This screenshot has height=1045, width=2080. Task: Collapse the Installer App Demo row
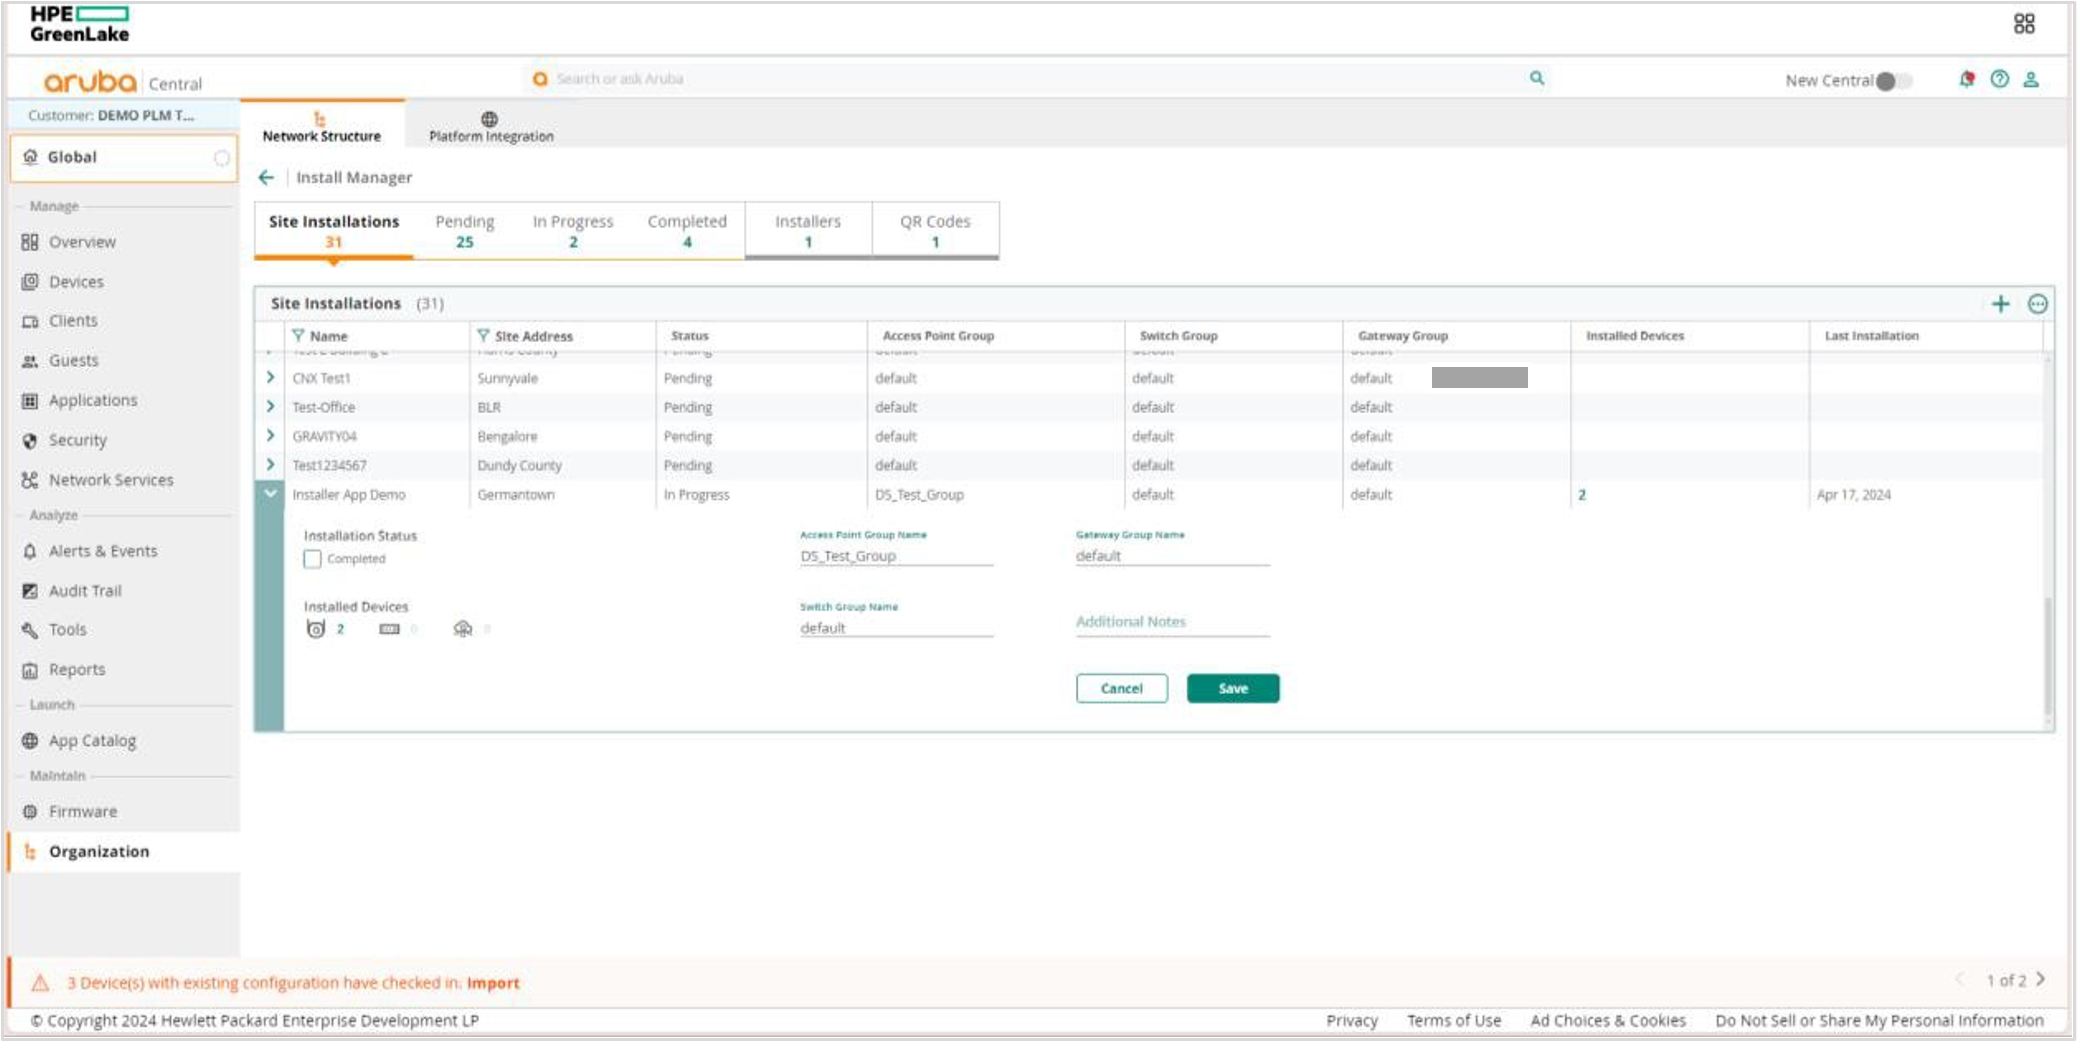269,494
